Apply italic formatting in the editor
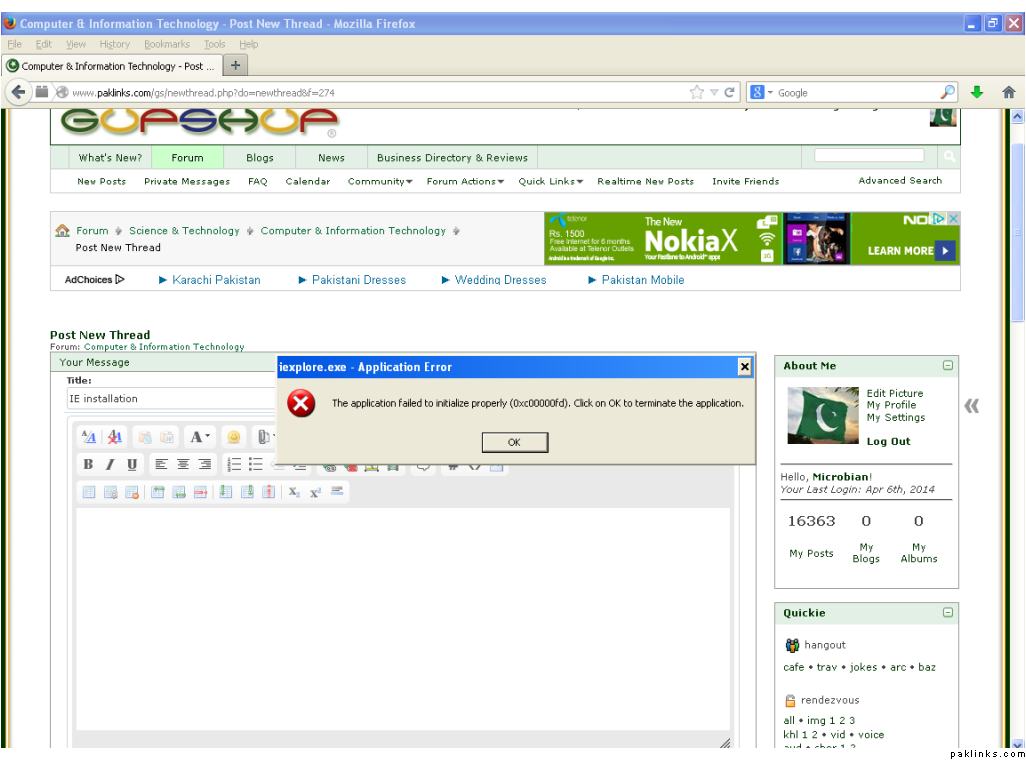 110,464
